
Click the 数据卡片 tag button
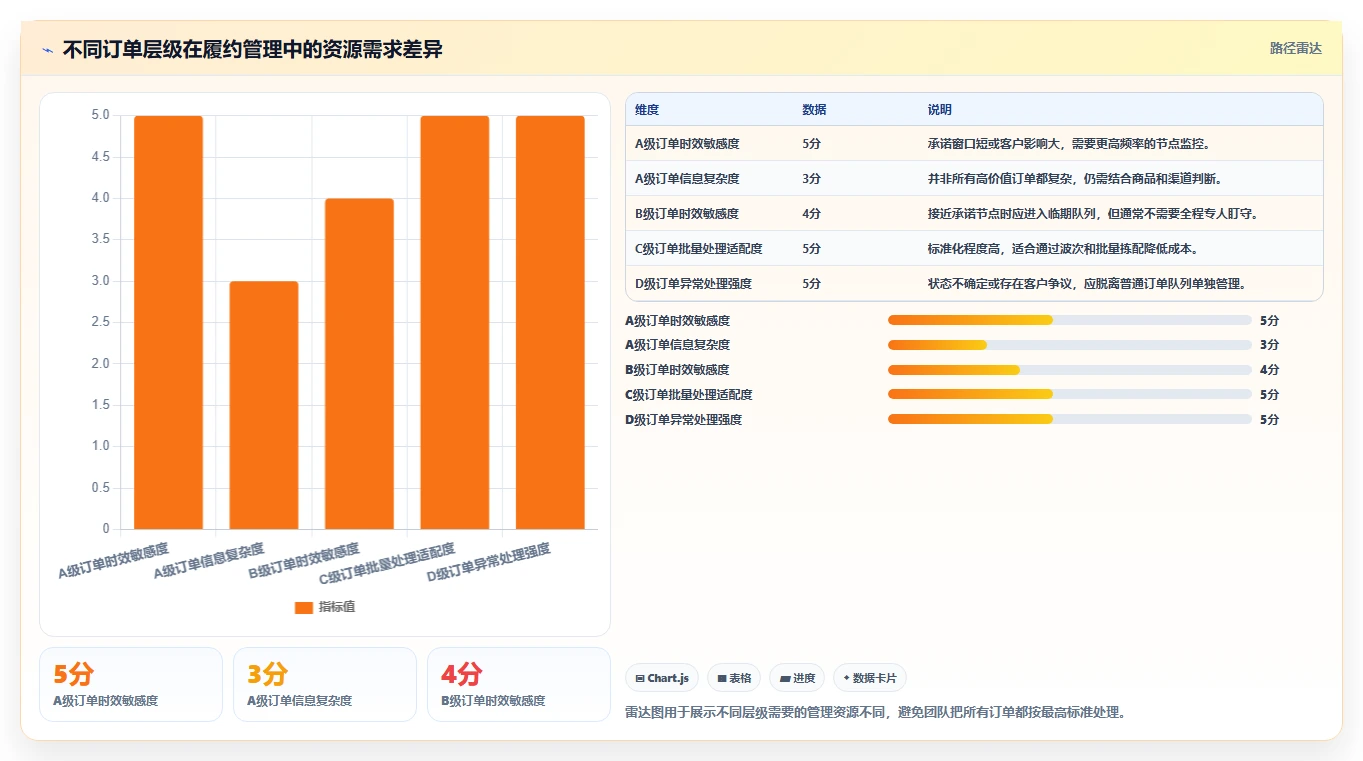[x=870, y=678]
